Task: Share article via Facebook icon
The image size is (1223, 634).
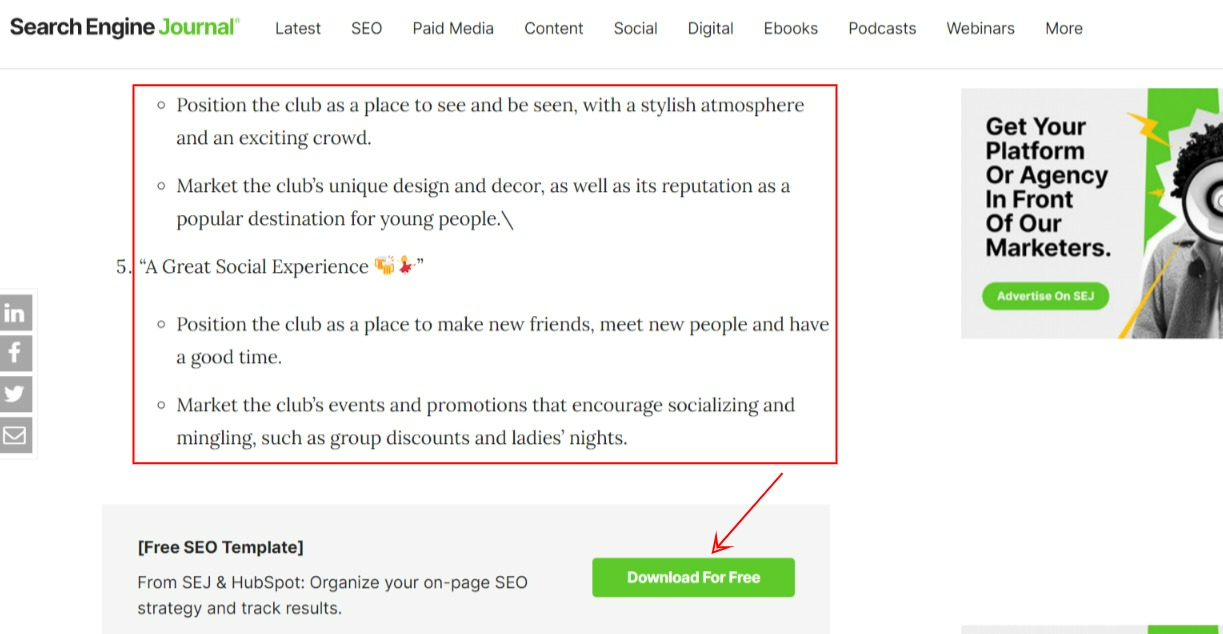Action: tap(15, 354)
